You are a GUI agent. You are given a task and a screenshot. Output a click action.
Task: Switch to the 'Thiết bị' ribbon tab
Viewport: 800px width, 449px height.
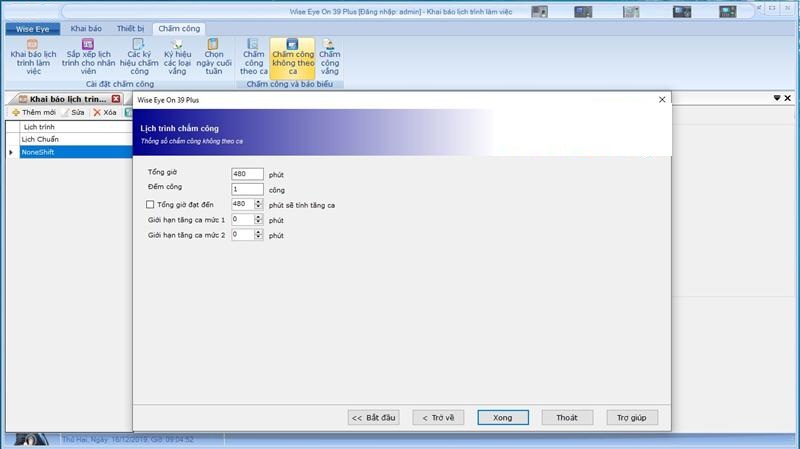[130, 28]
